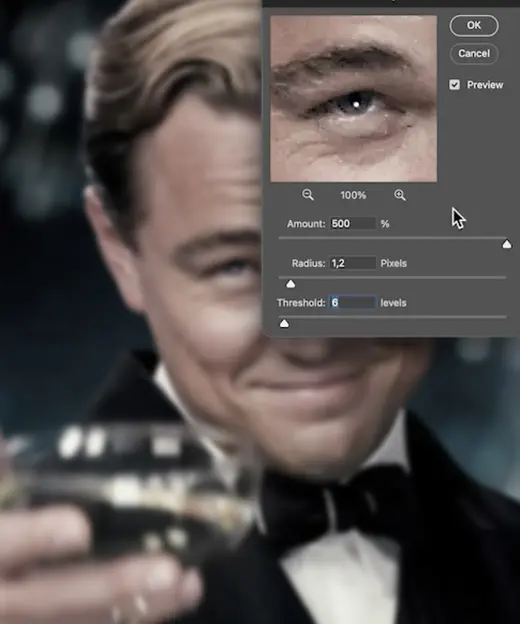Viewport: 520px width, 624px height.
Task: Click the 100% zoom level text
Action: 353,195
